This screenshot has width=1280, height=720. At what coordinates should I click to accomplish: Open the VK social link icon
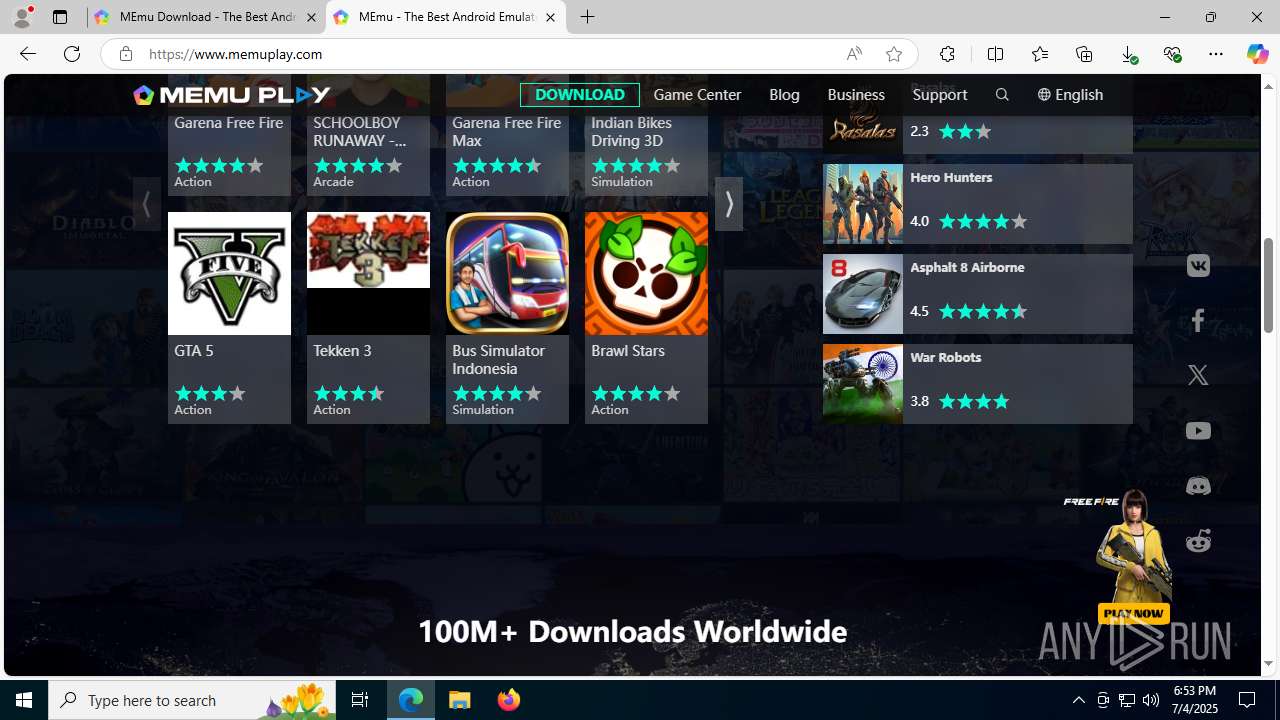1198,266
